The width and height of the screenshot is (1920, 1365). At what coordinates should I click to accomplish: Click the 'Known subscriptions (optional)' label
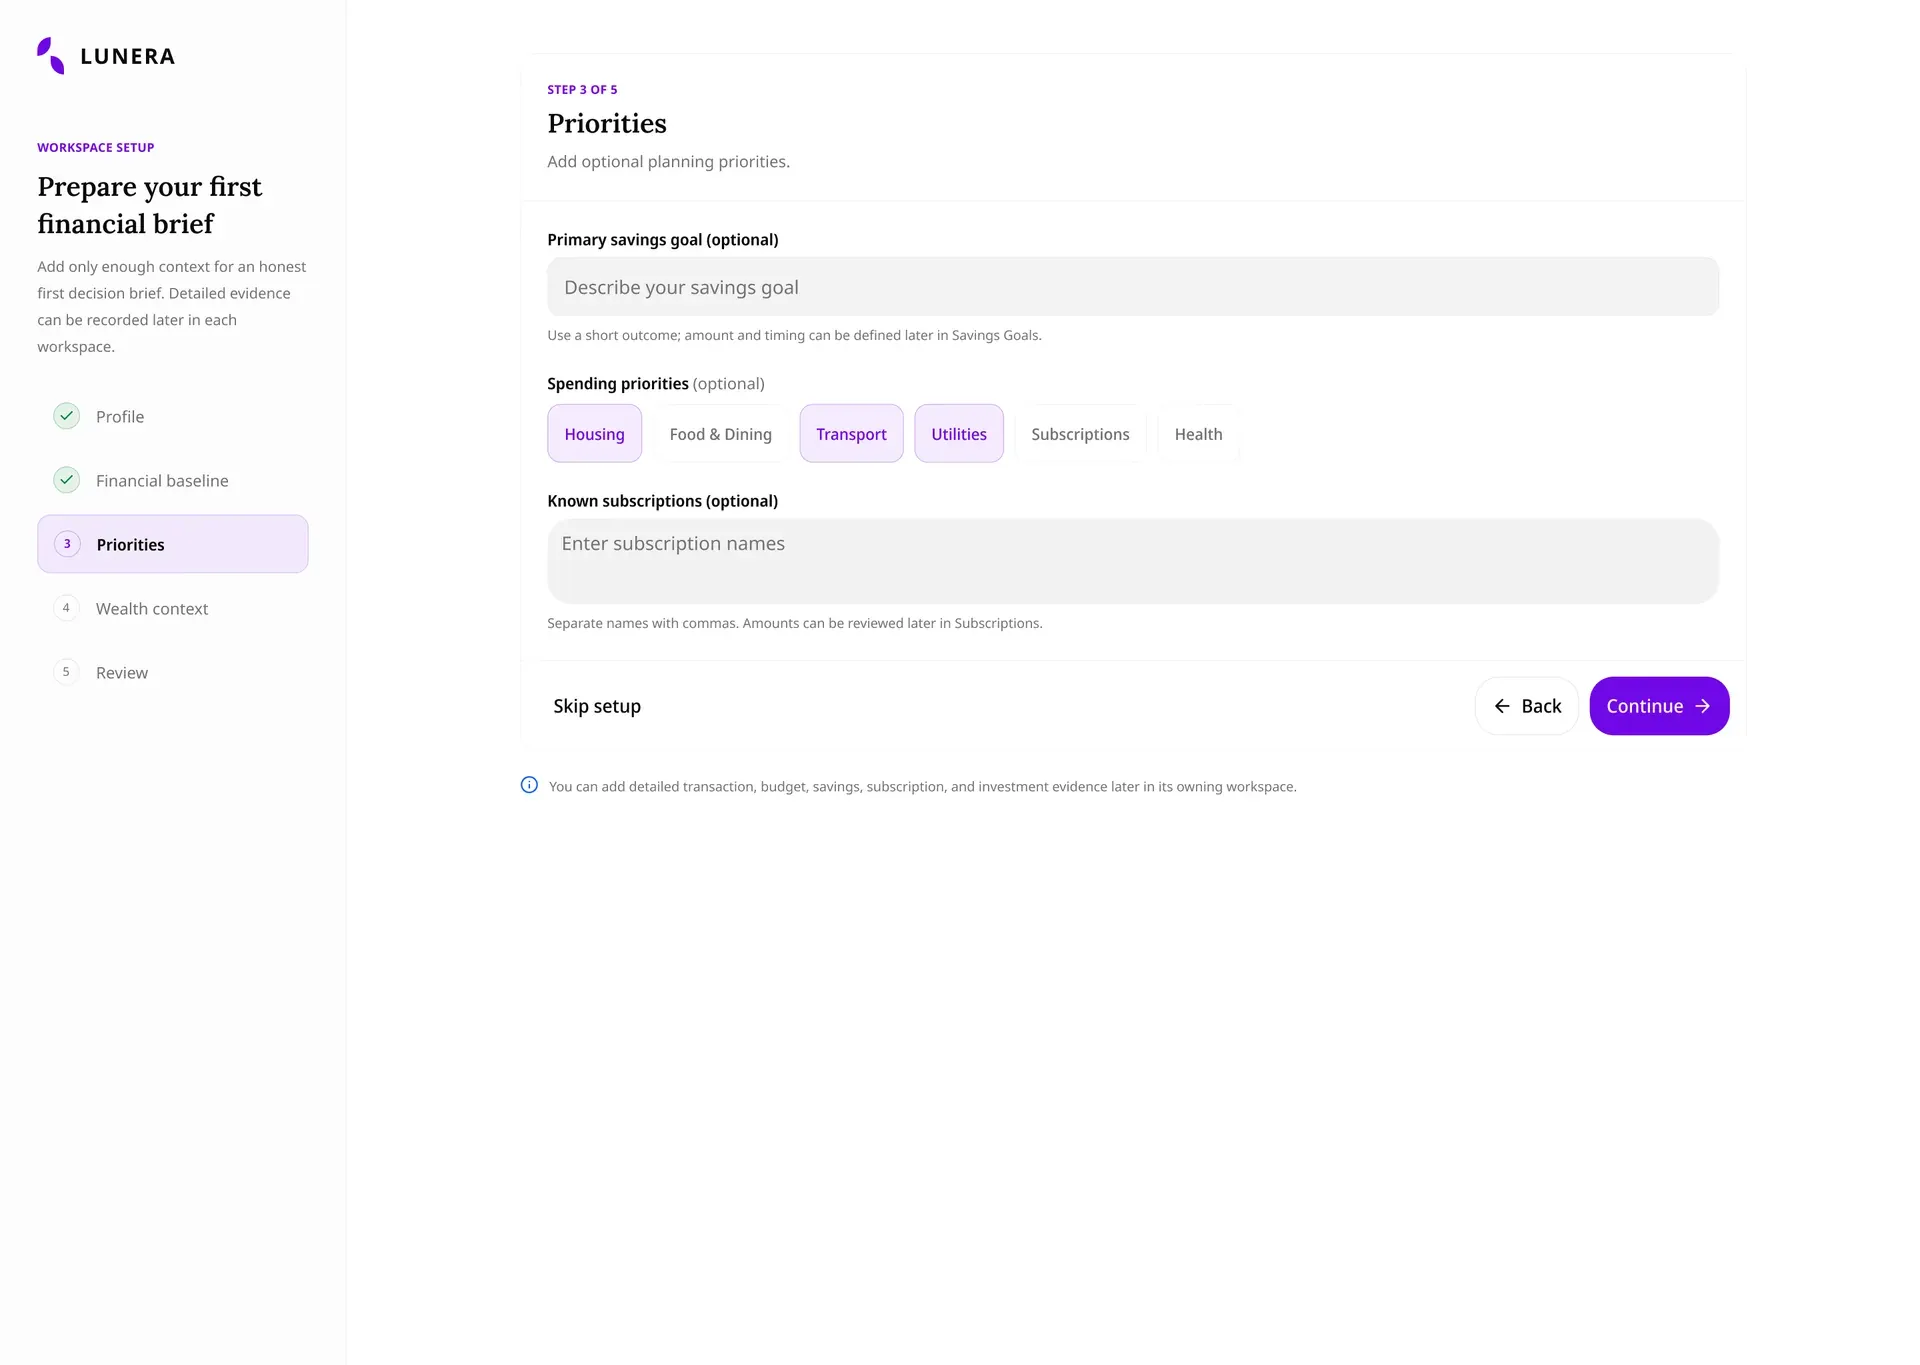click(662, 501)
